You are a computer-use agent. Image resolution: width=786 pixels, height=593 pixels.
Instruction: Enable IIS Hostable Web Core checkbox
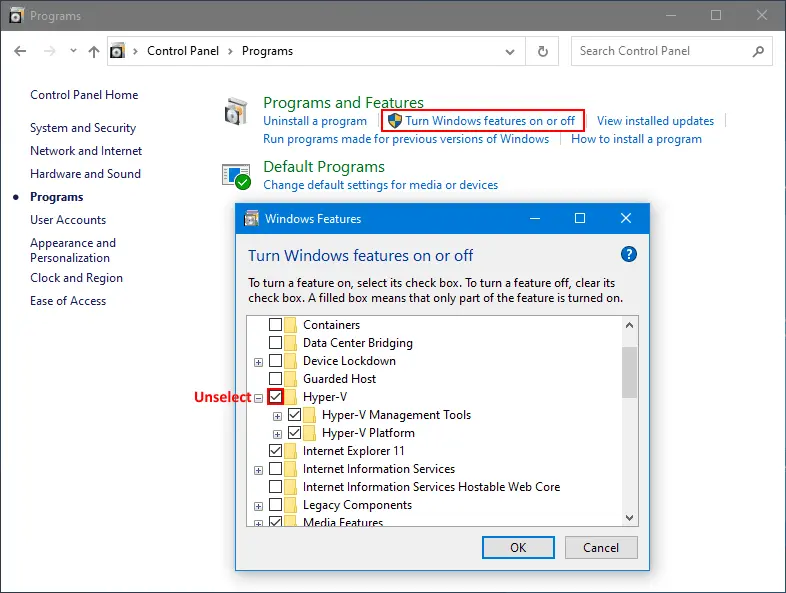click(x=275, y=487)
